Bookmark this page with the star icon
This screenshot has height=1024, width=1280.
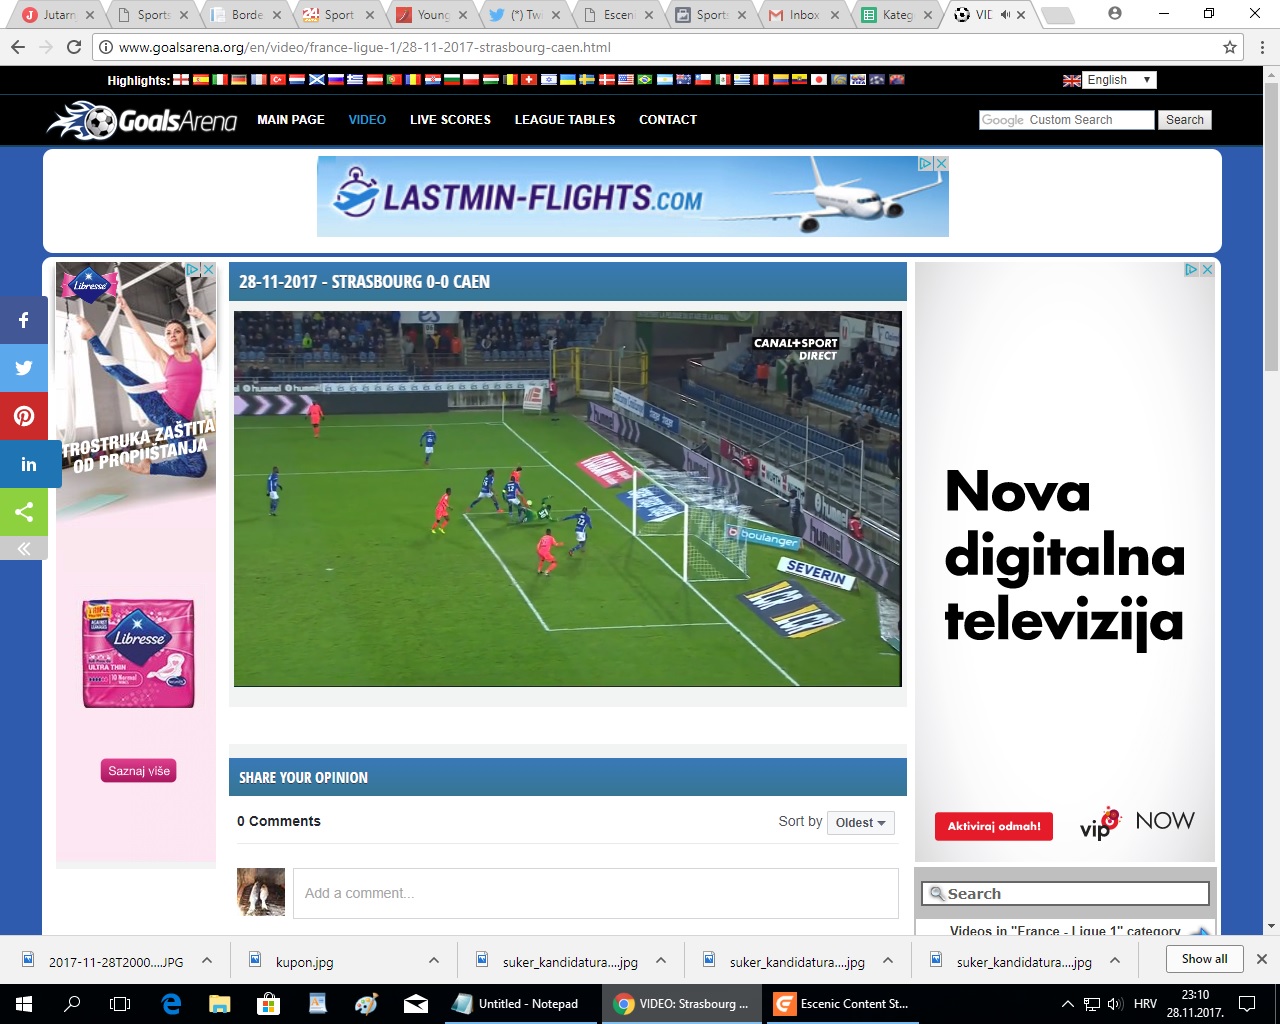(1230, 47)
